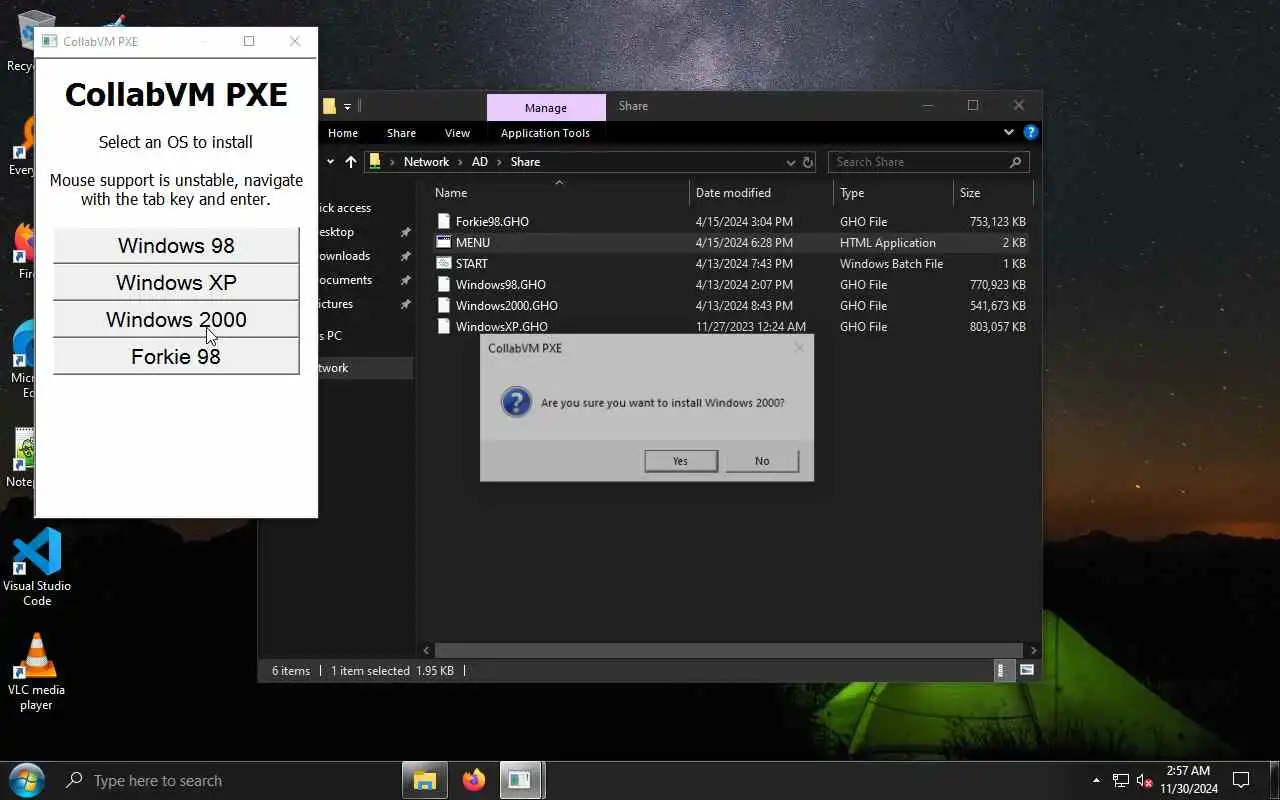Open the Application Tools ribbon tab
The height and width of the screenshot is (800, 1280).
point(545,133)
